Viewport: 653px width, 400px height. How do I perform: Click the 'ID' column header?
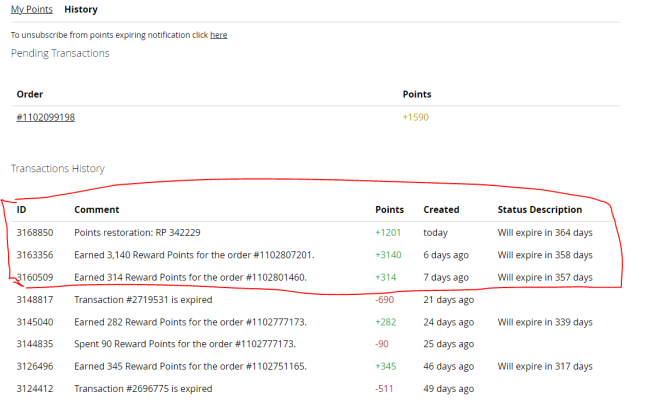coord(21,210)
